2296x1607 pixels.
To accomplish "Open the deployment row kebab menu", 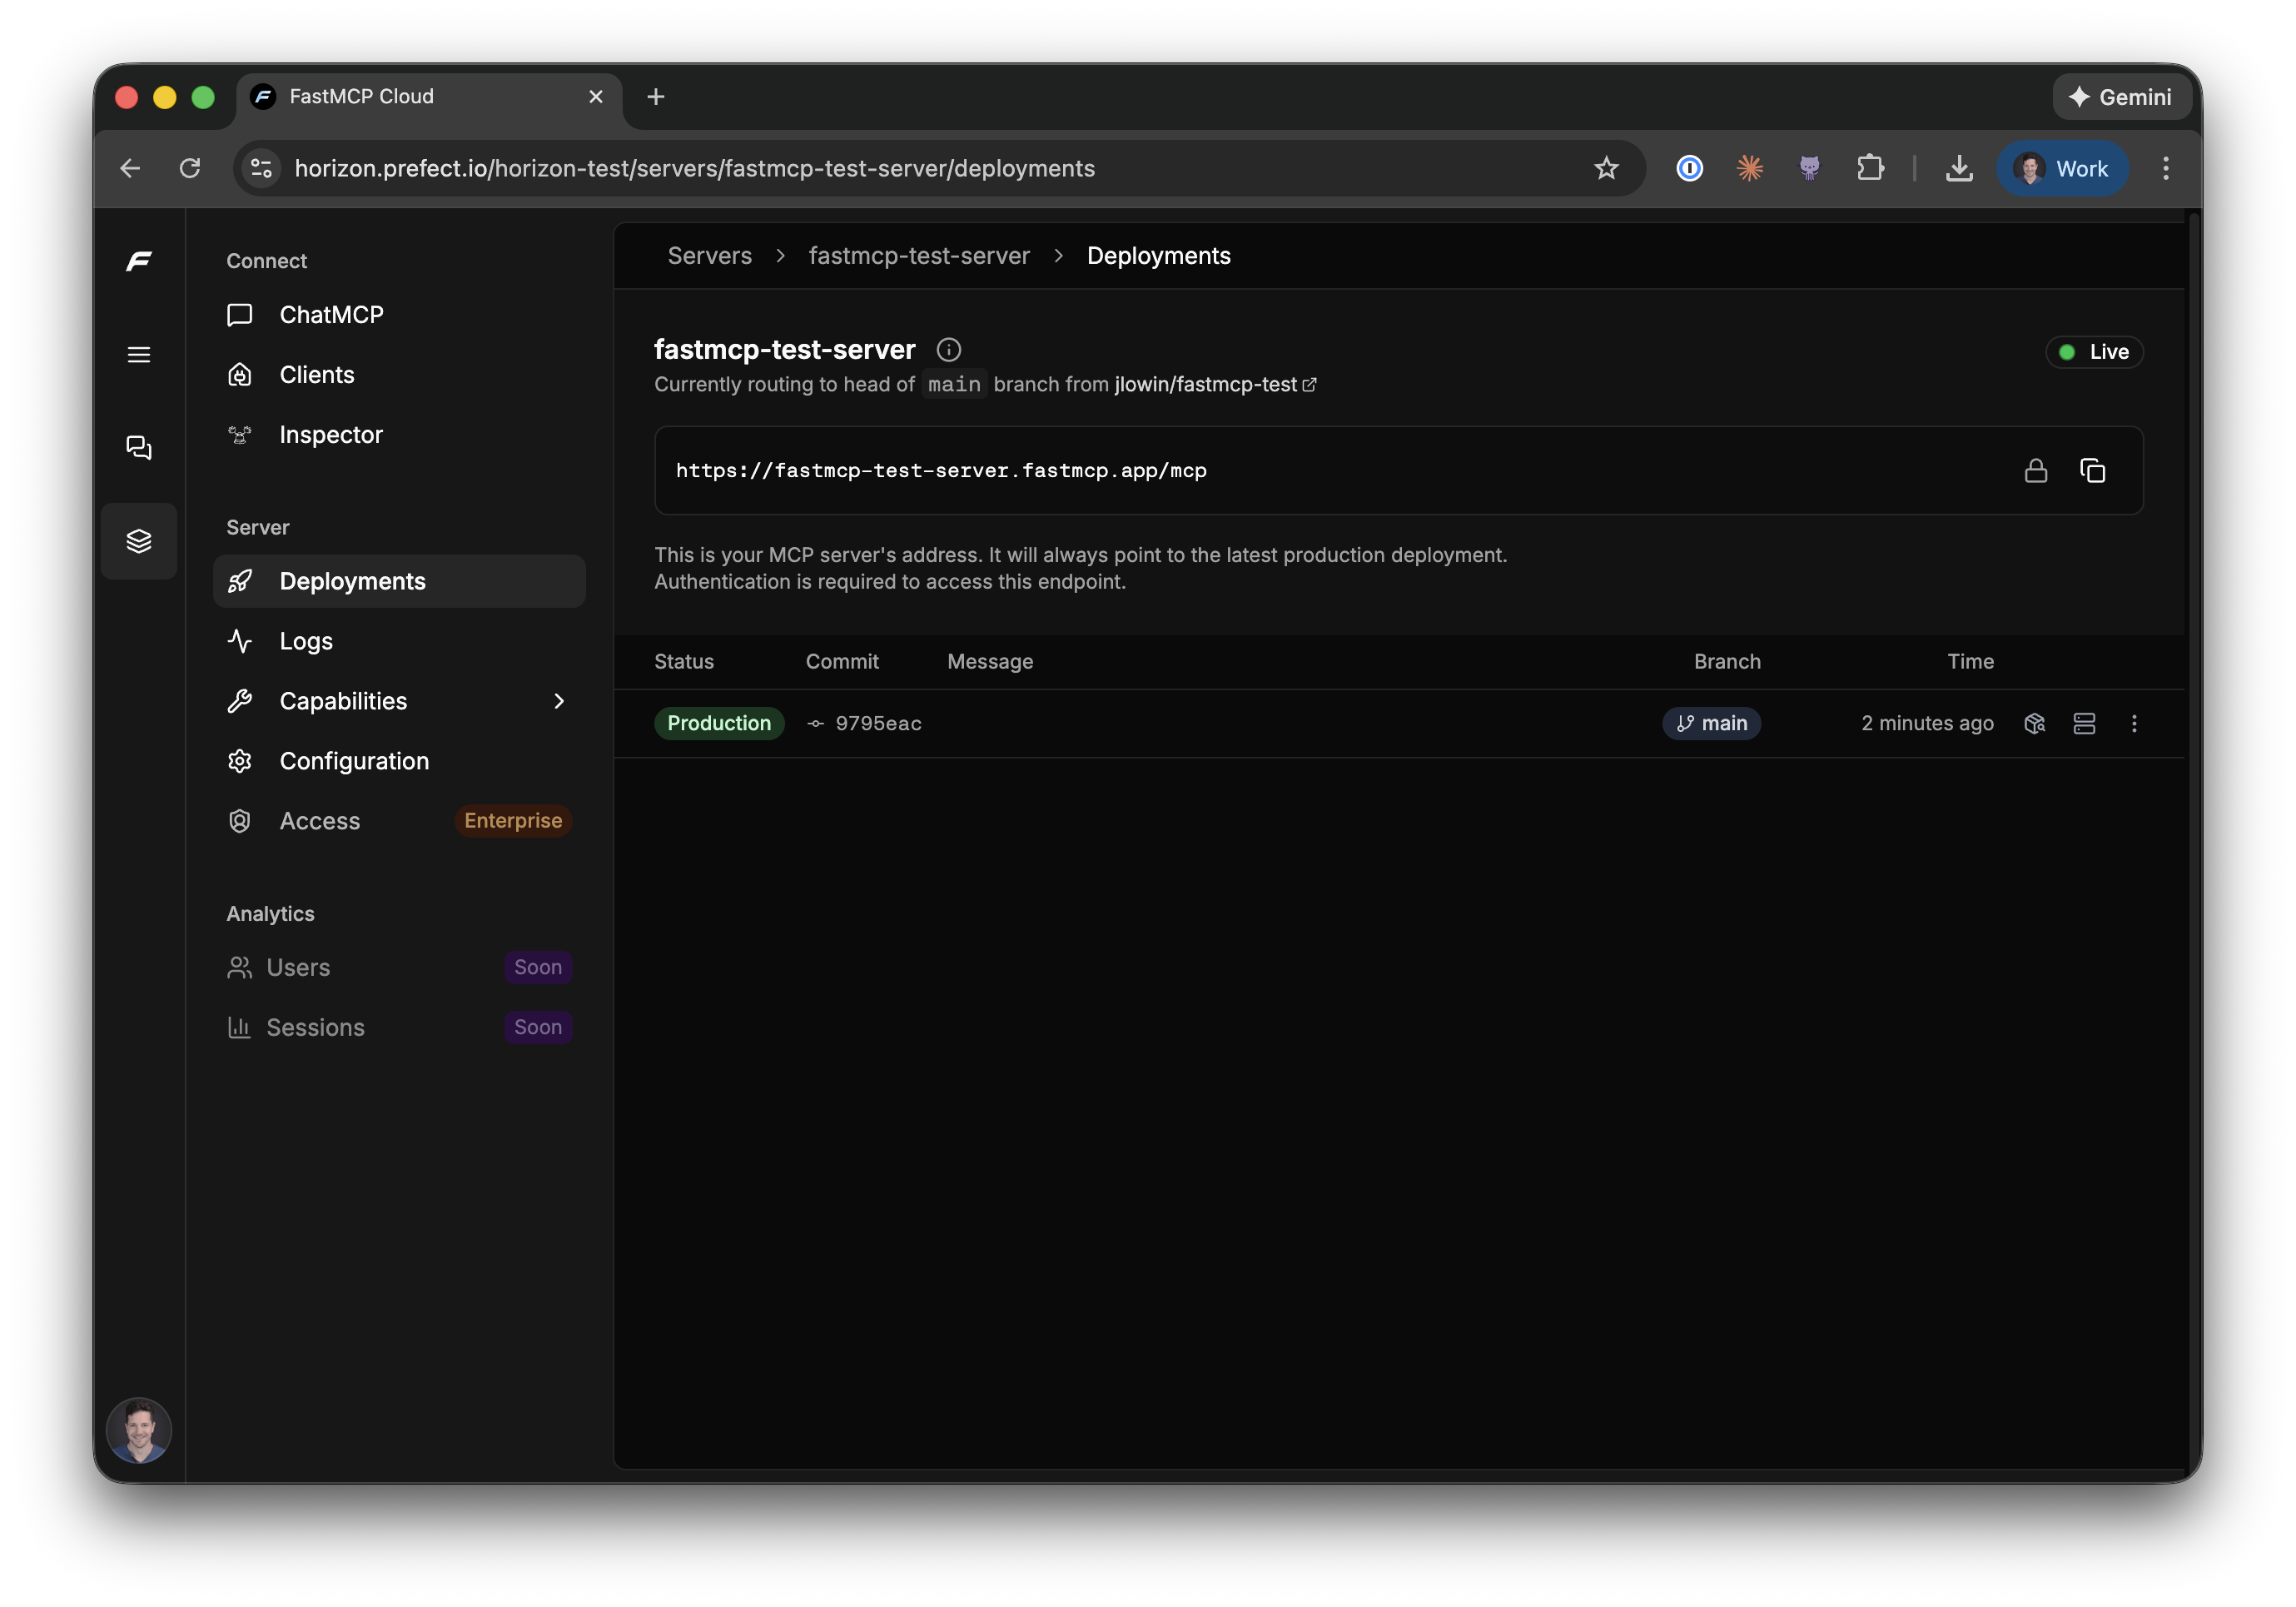I will (2135, 723).
